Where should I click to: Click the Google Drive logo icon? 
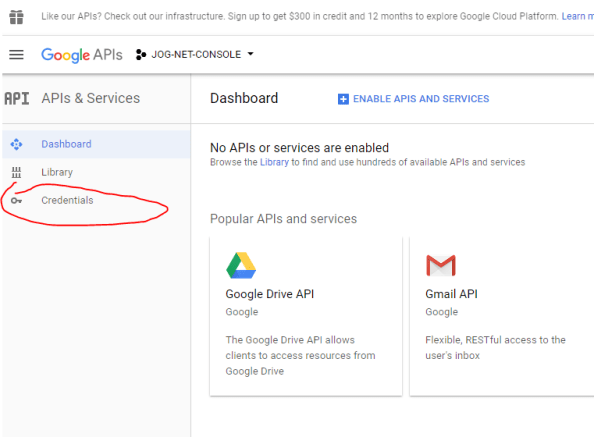coord(241,265)
